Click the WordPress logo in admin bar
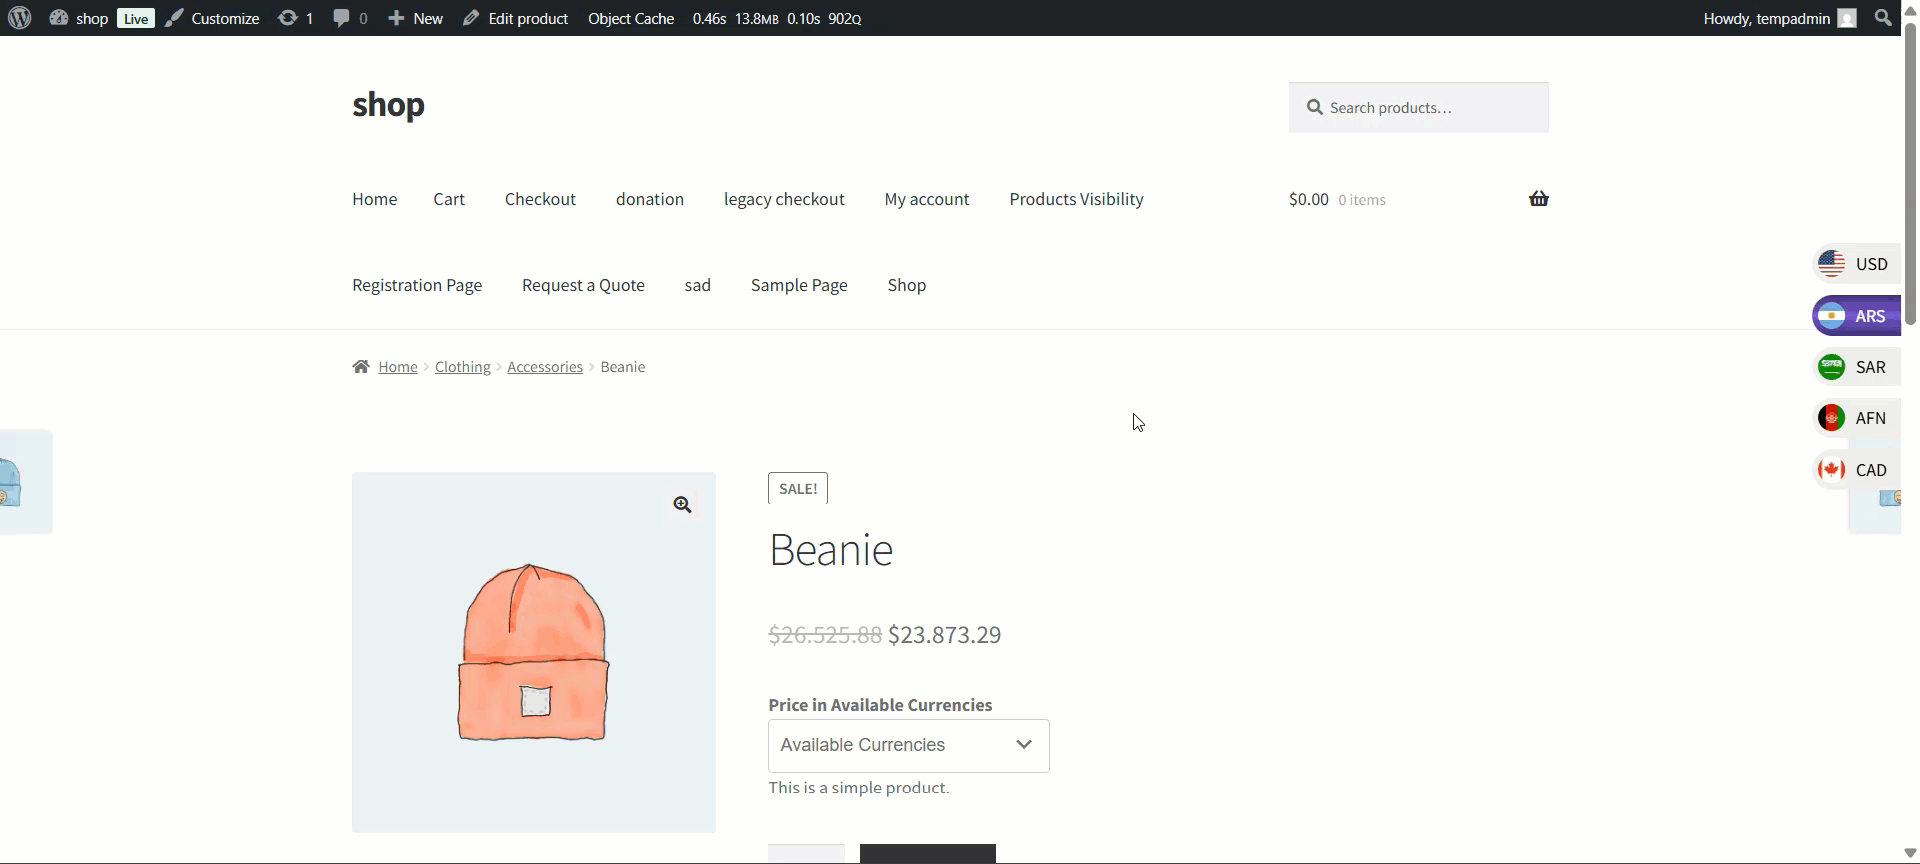Viewport: 1920px width, 864px height. coord(20,18)
